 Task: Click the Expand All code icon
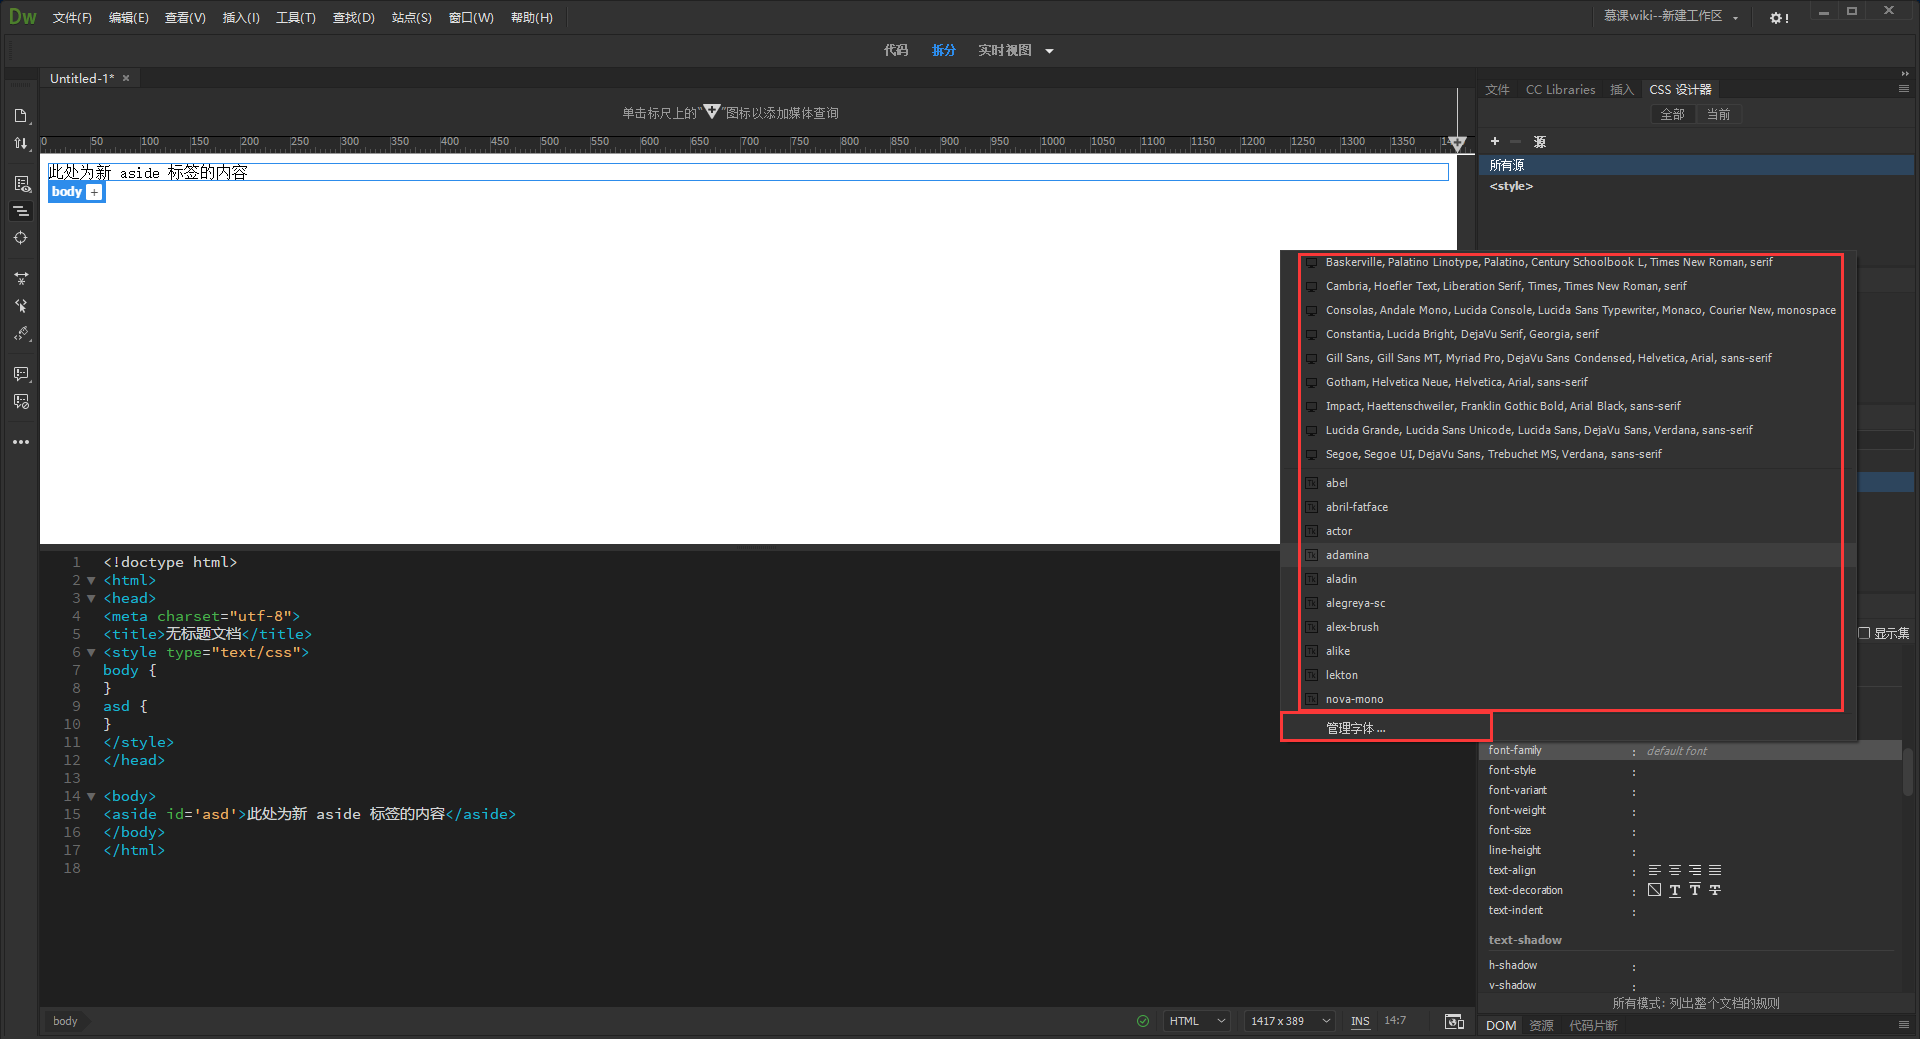[x=20, y=279]
